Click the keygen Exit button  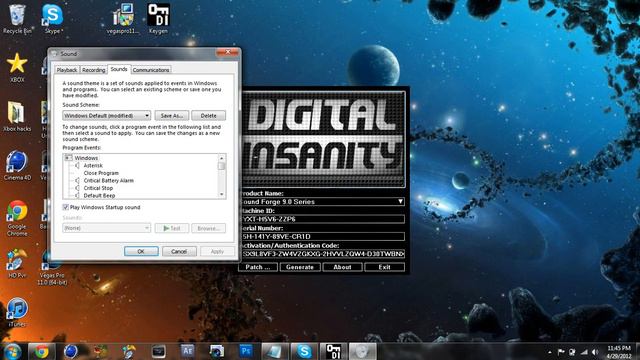tap(384, 267)
